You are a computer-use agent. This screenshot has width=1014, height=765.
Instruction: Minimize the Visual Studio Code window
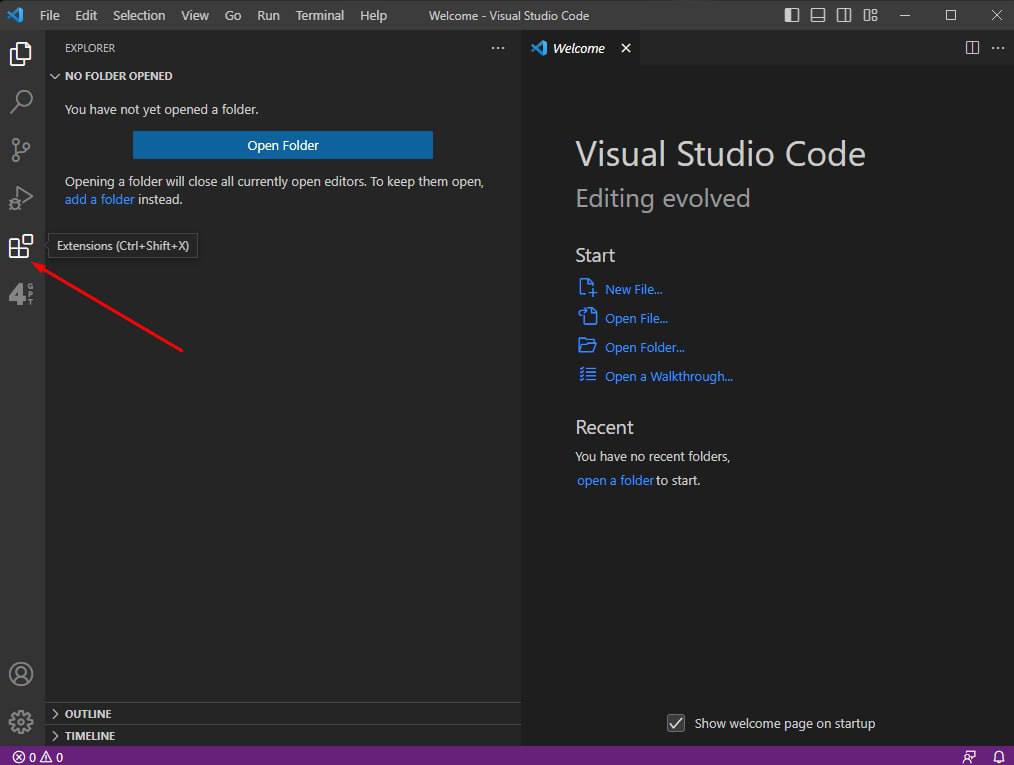click(905, 15)
